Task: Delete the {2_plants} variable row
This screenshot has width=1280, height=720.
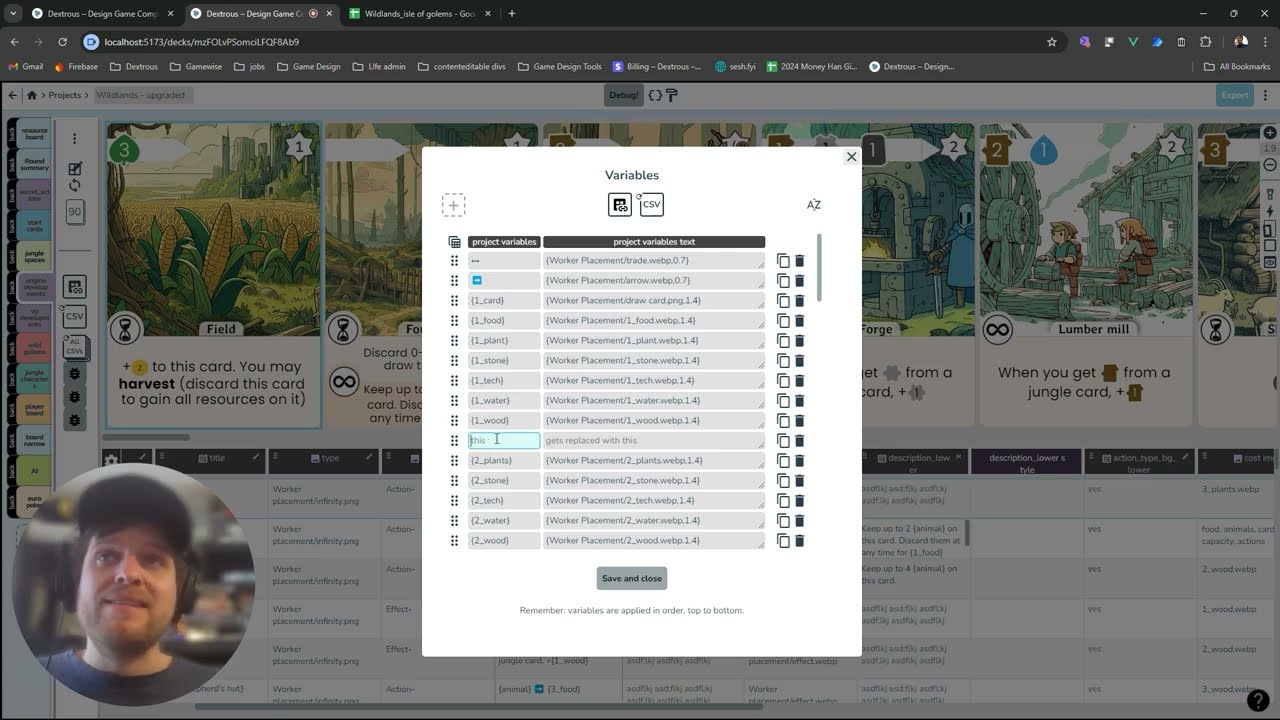Action: 799,461
